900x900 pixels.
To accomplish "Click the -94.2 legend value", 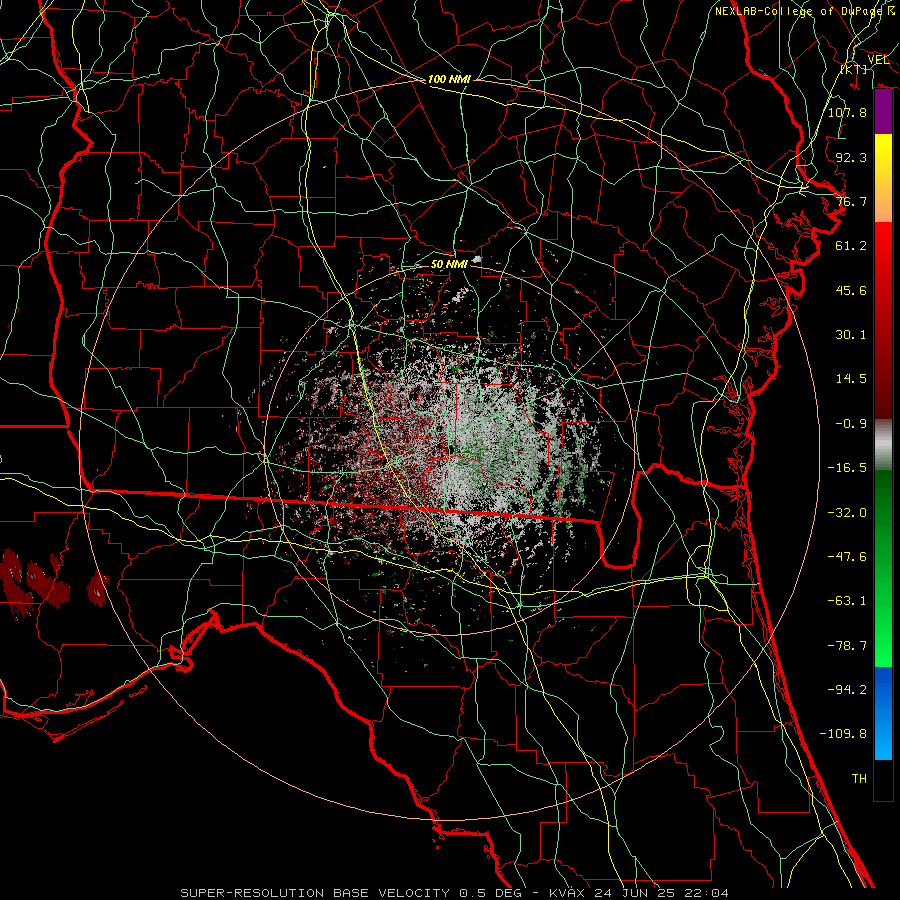I will coord(847,690).
